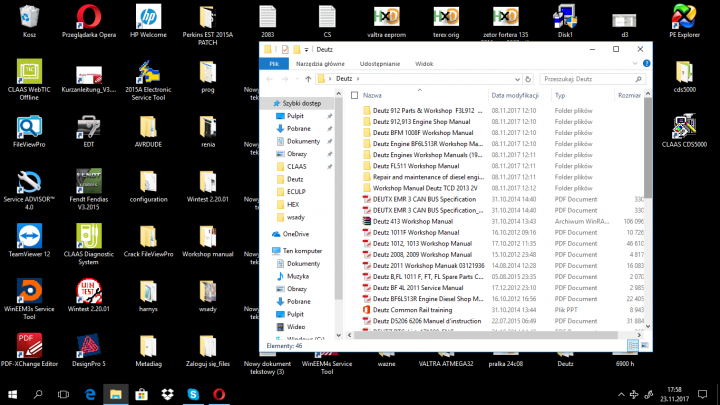Open Deutz Common Rail training PPT file
Viewport: 720px width, 405px height.
pos(412,310)
